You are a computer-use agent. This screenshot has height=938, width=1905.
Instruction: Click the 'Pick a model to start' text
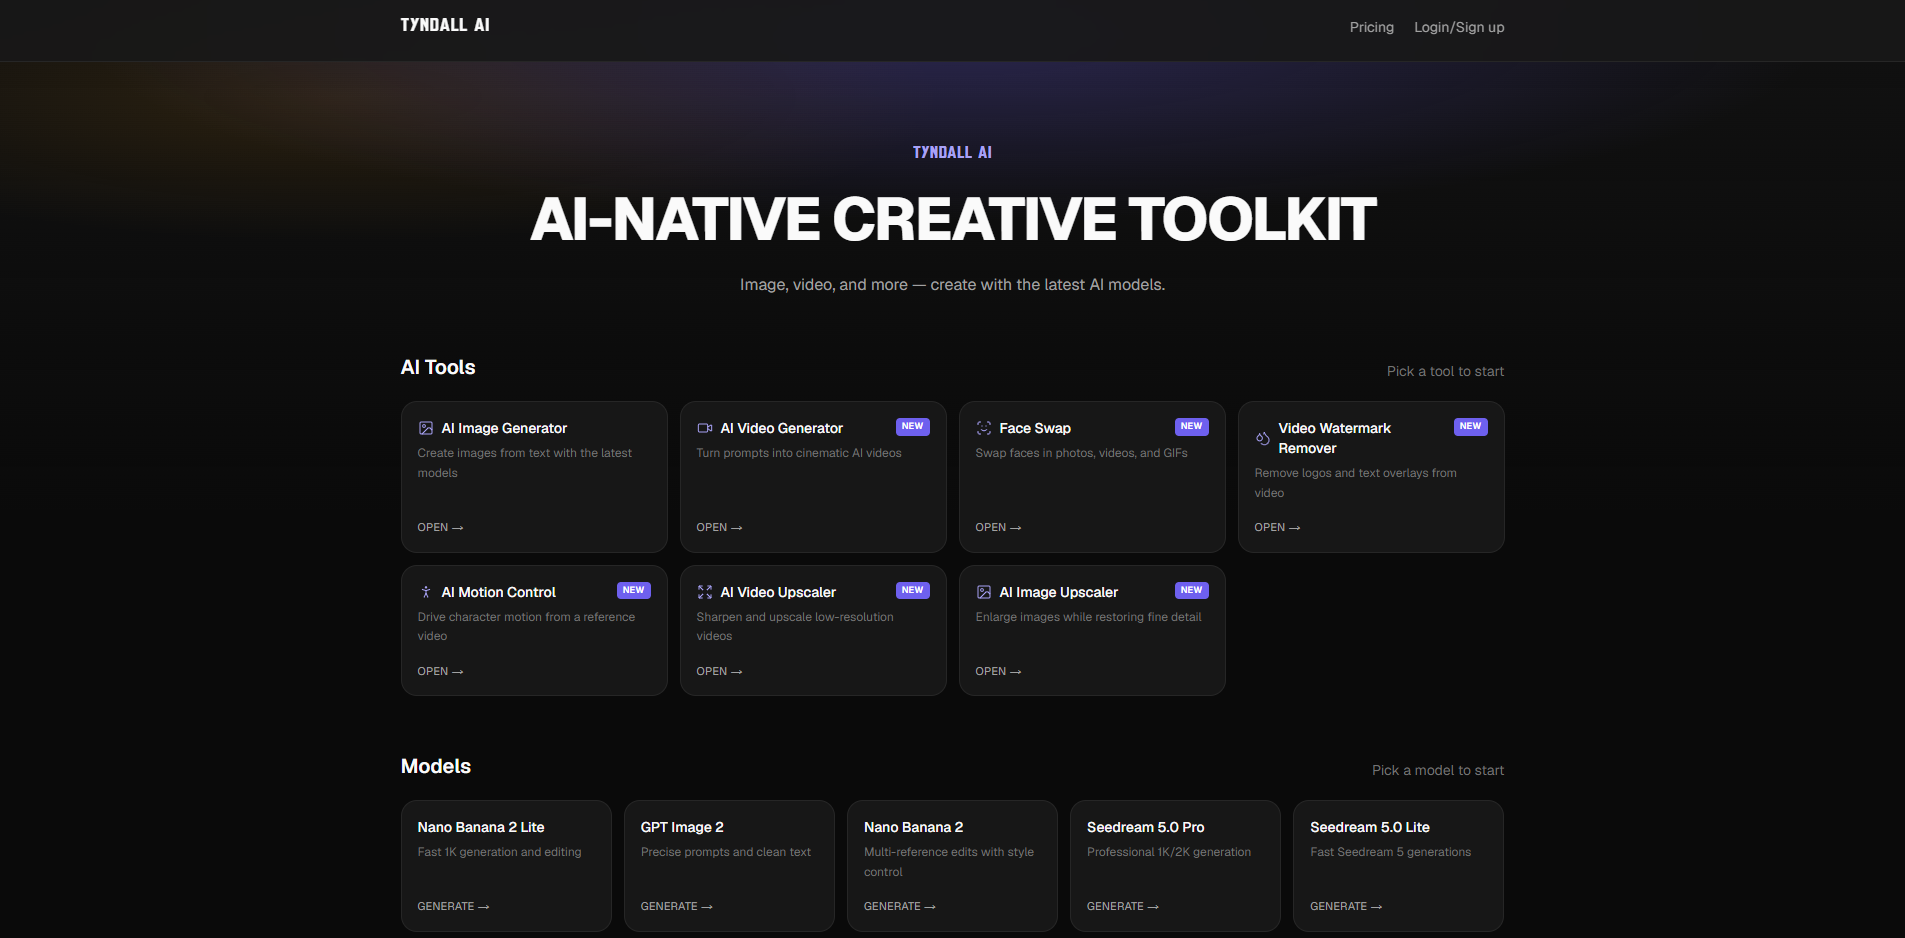point(1438,770)
